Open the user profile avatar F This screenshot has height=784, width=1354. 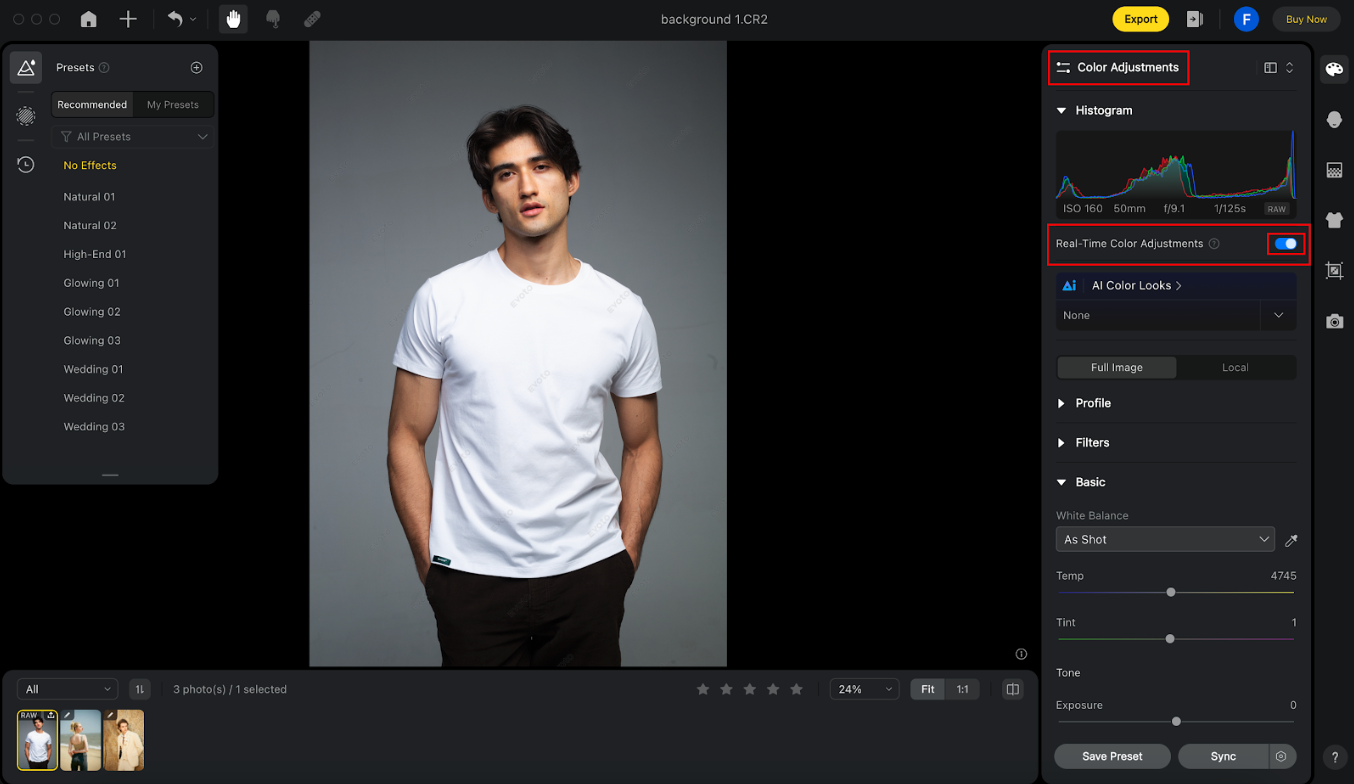[1246, 19]
